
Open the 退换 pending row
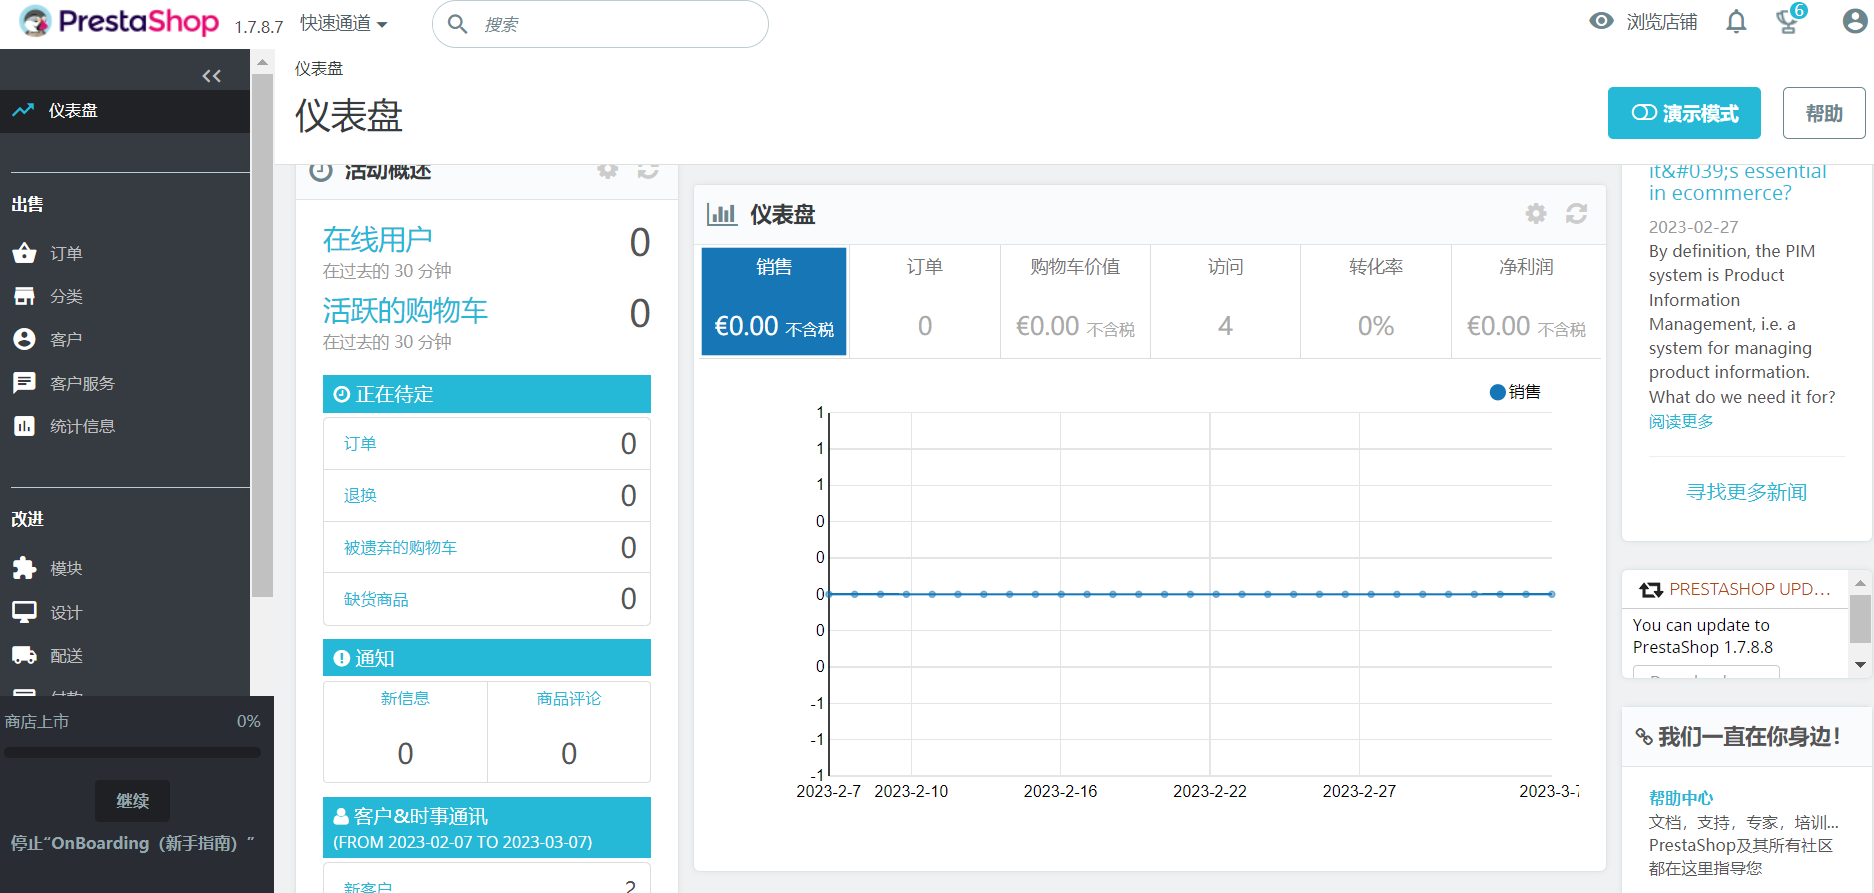pos(487,495)
